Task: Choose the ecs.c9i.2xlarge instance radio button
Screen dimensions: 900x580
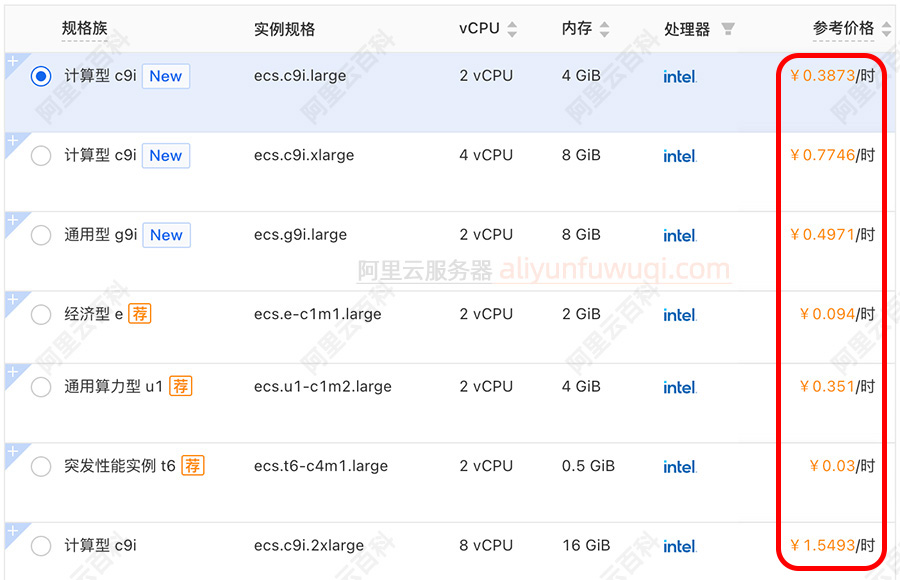Action: 40,545
